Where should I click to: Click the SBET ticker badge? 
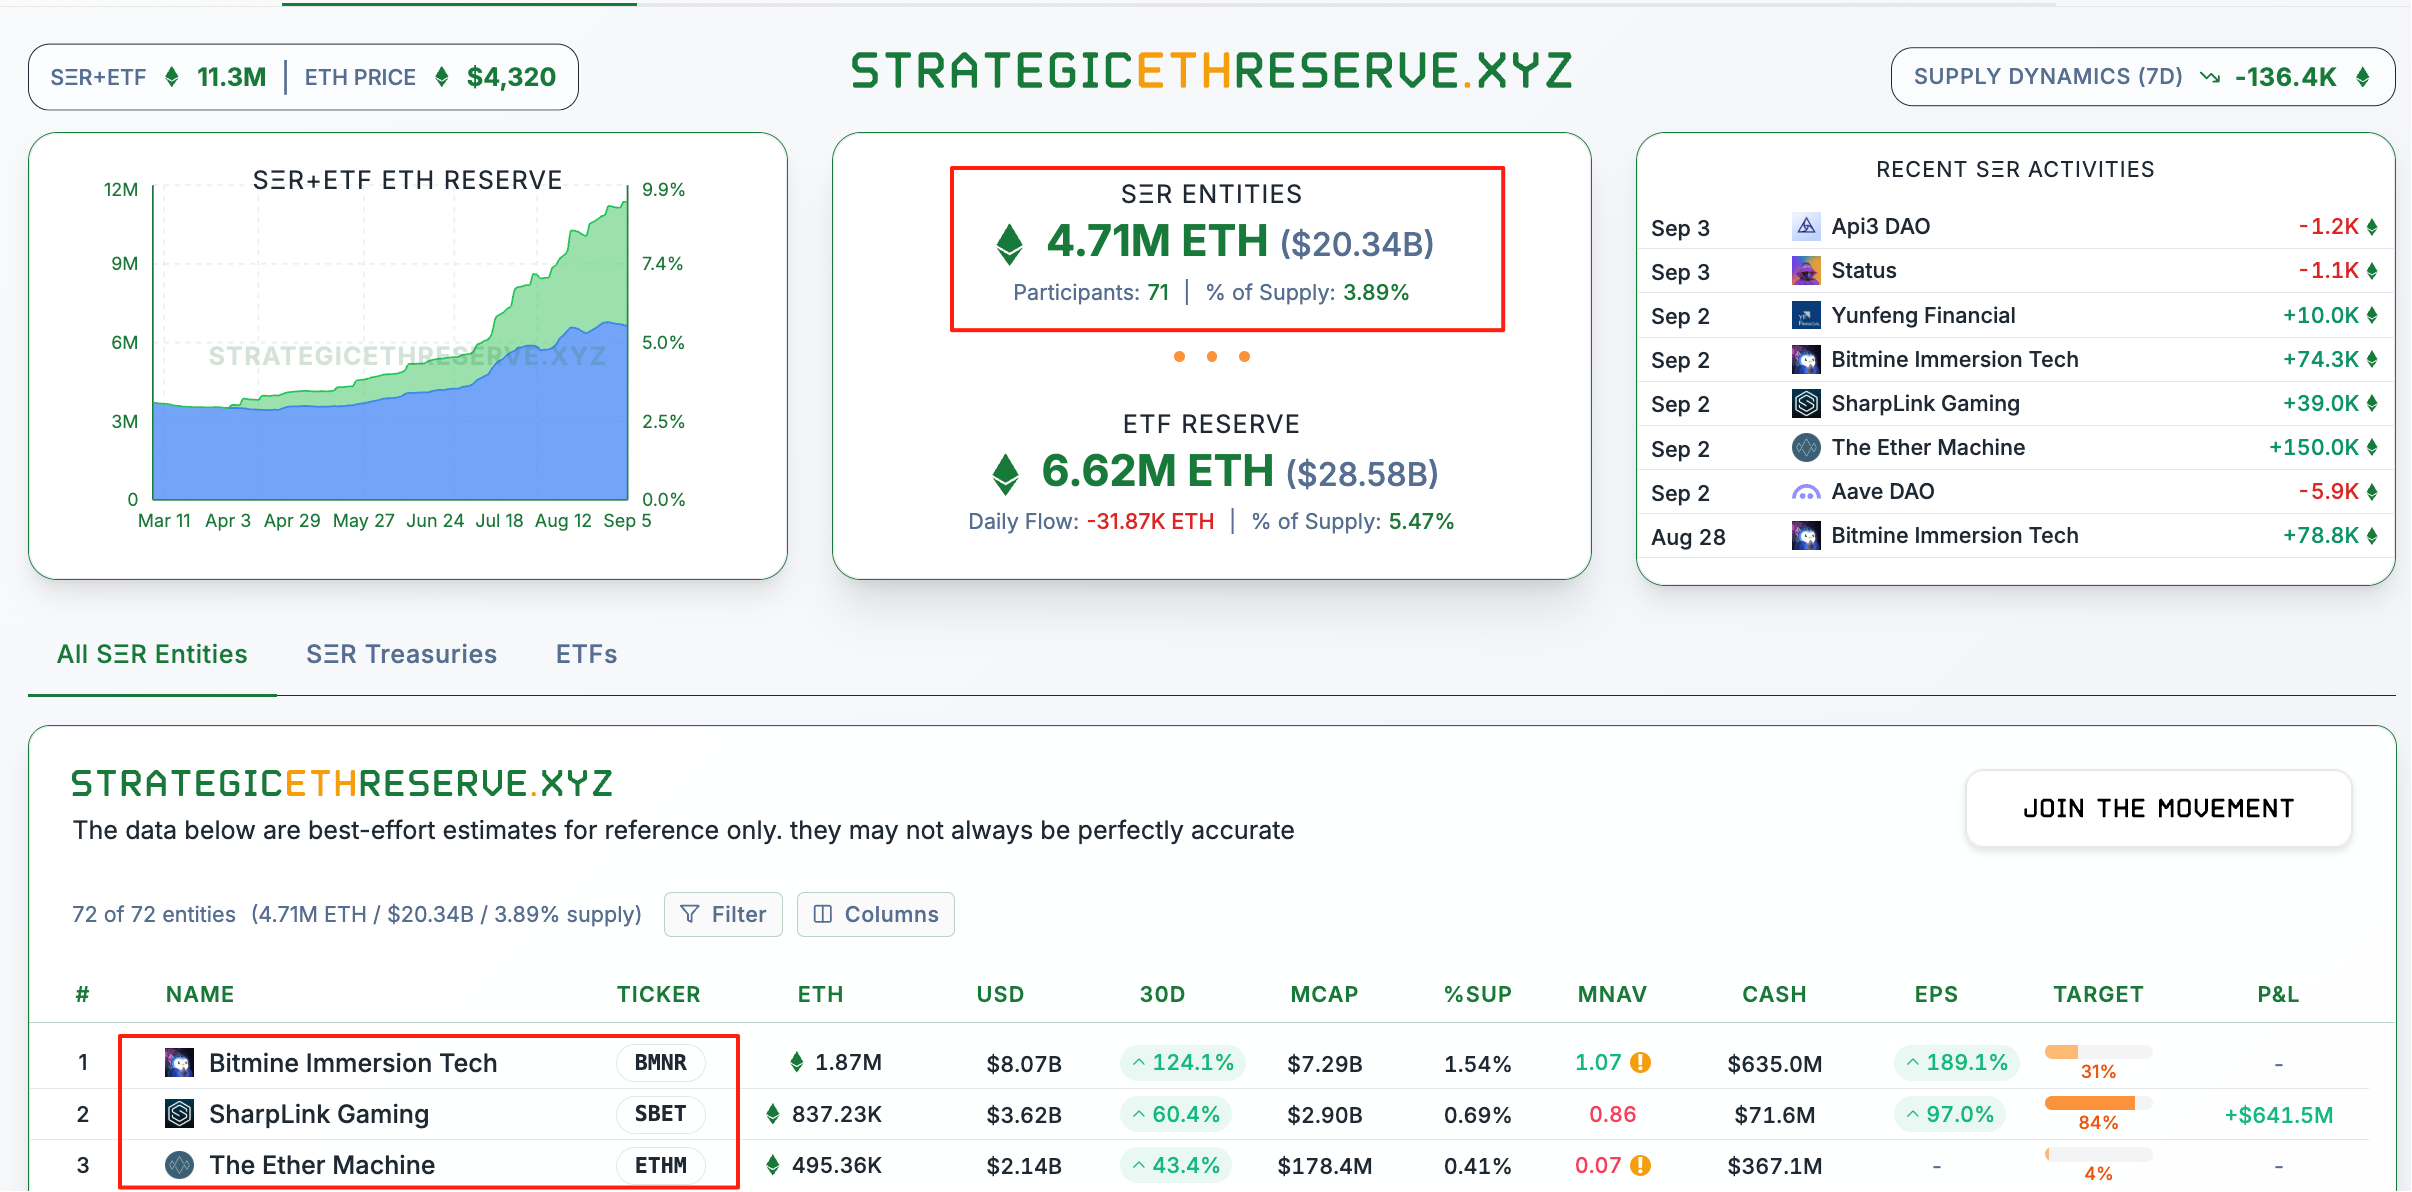[660, 1114]
